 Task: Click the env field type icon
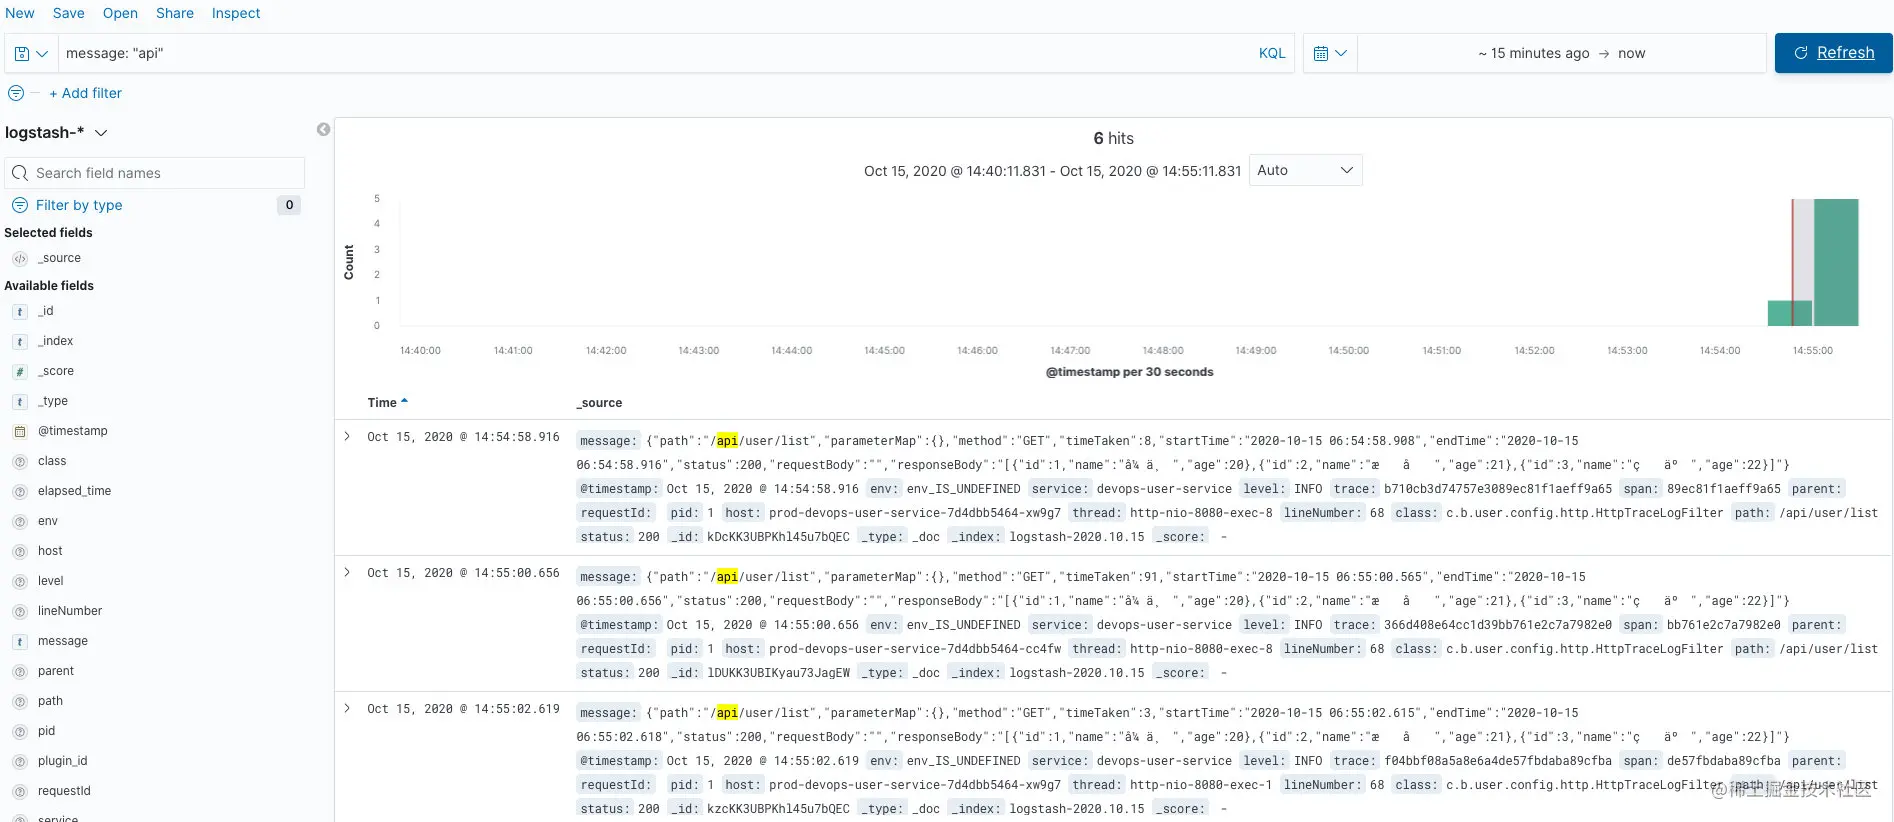(x=20, y=521)
